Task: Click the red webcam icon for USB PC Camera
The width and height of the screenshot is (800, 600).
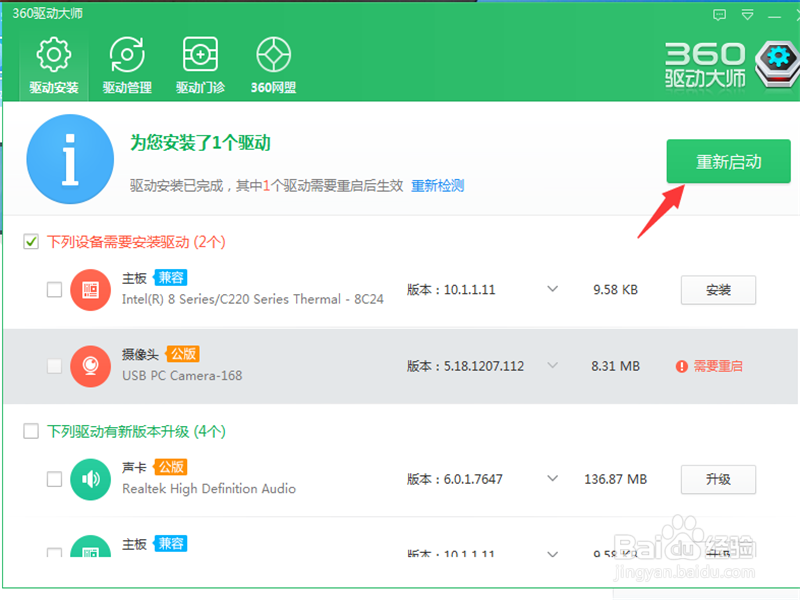Action: point(90,366)
